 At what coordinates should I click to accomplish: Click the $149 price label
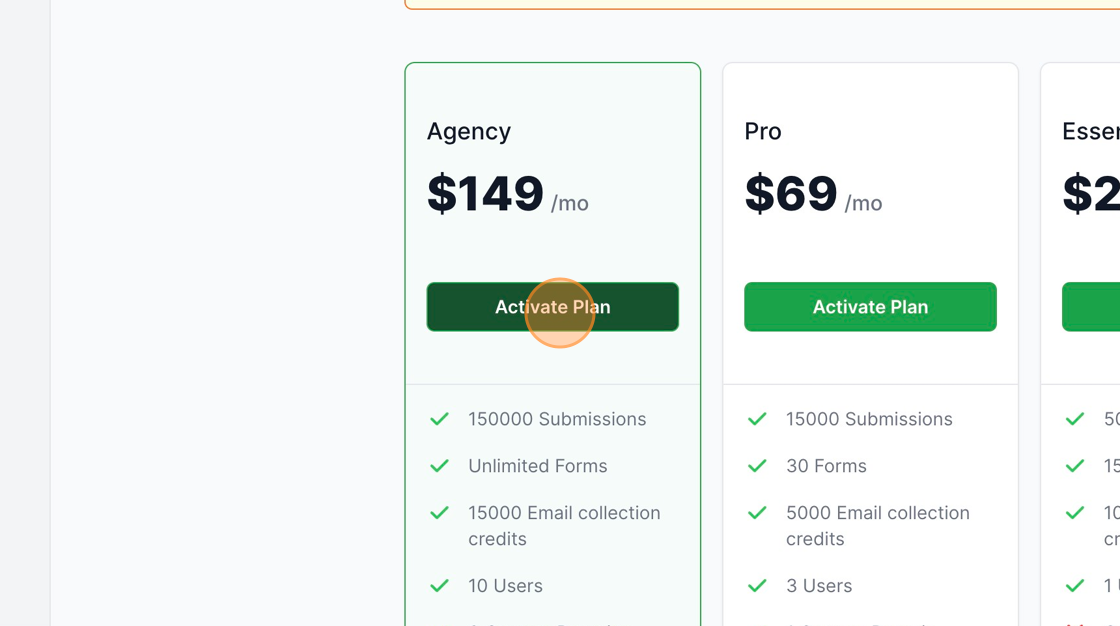pyautogui.click(x=487, y=196)
